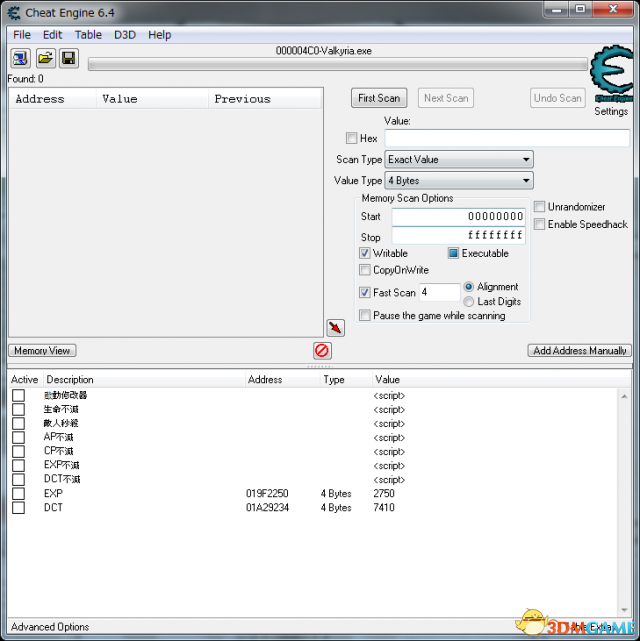This screenshot has width=640, height=641.
Task: Open the Scan Type dropdown
Action: pyautogui.click(x=459, y=160)
